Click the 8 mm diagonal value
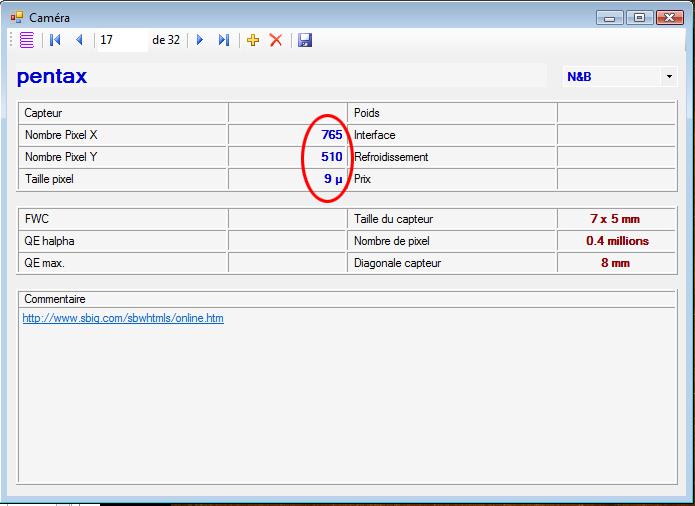This screenshot has height=506, width=695. (615, 263)
